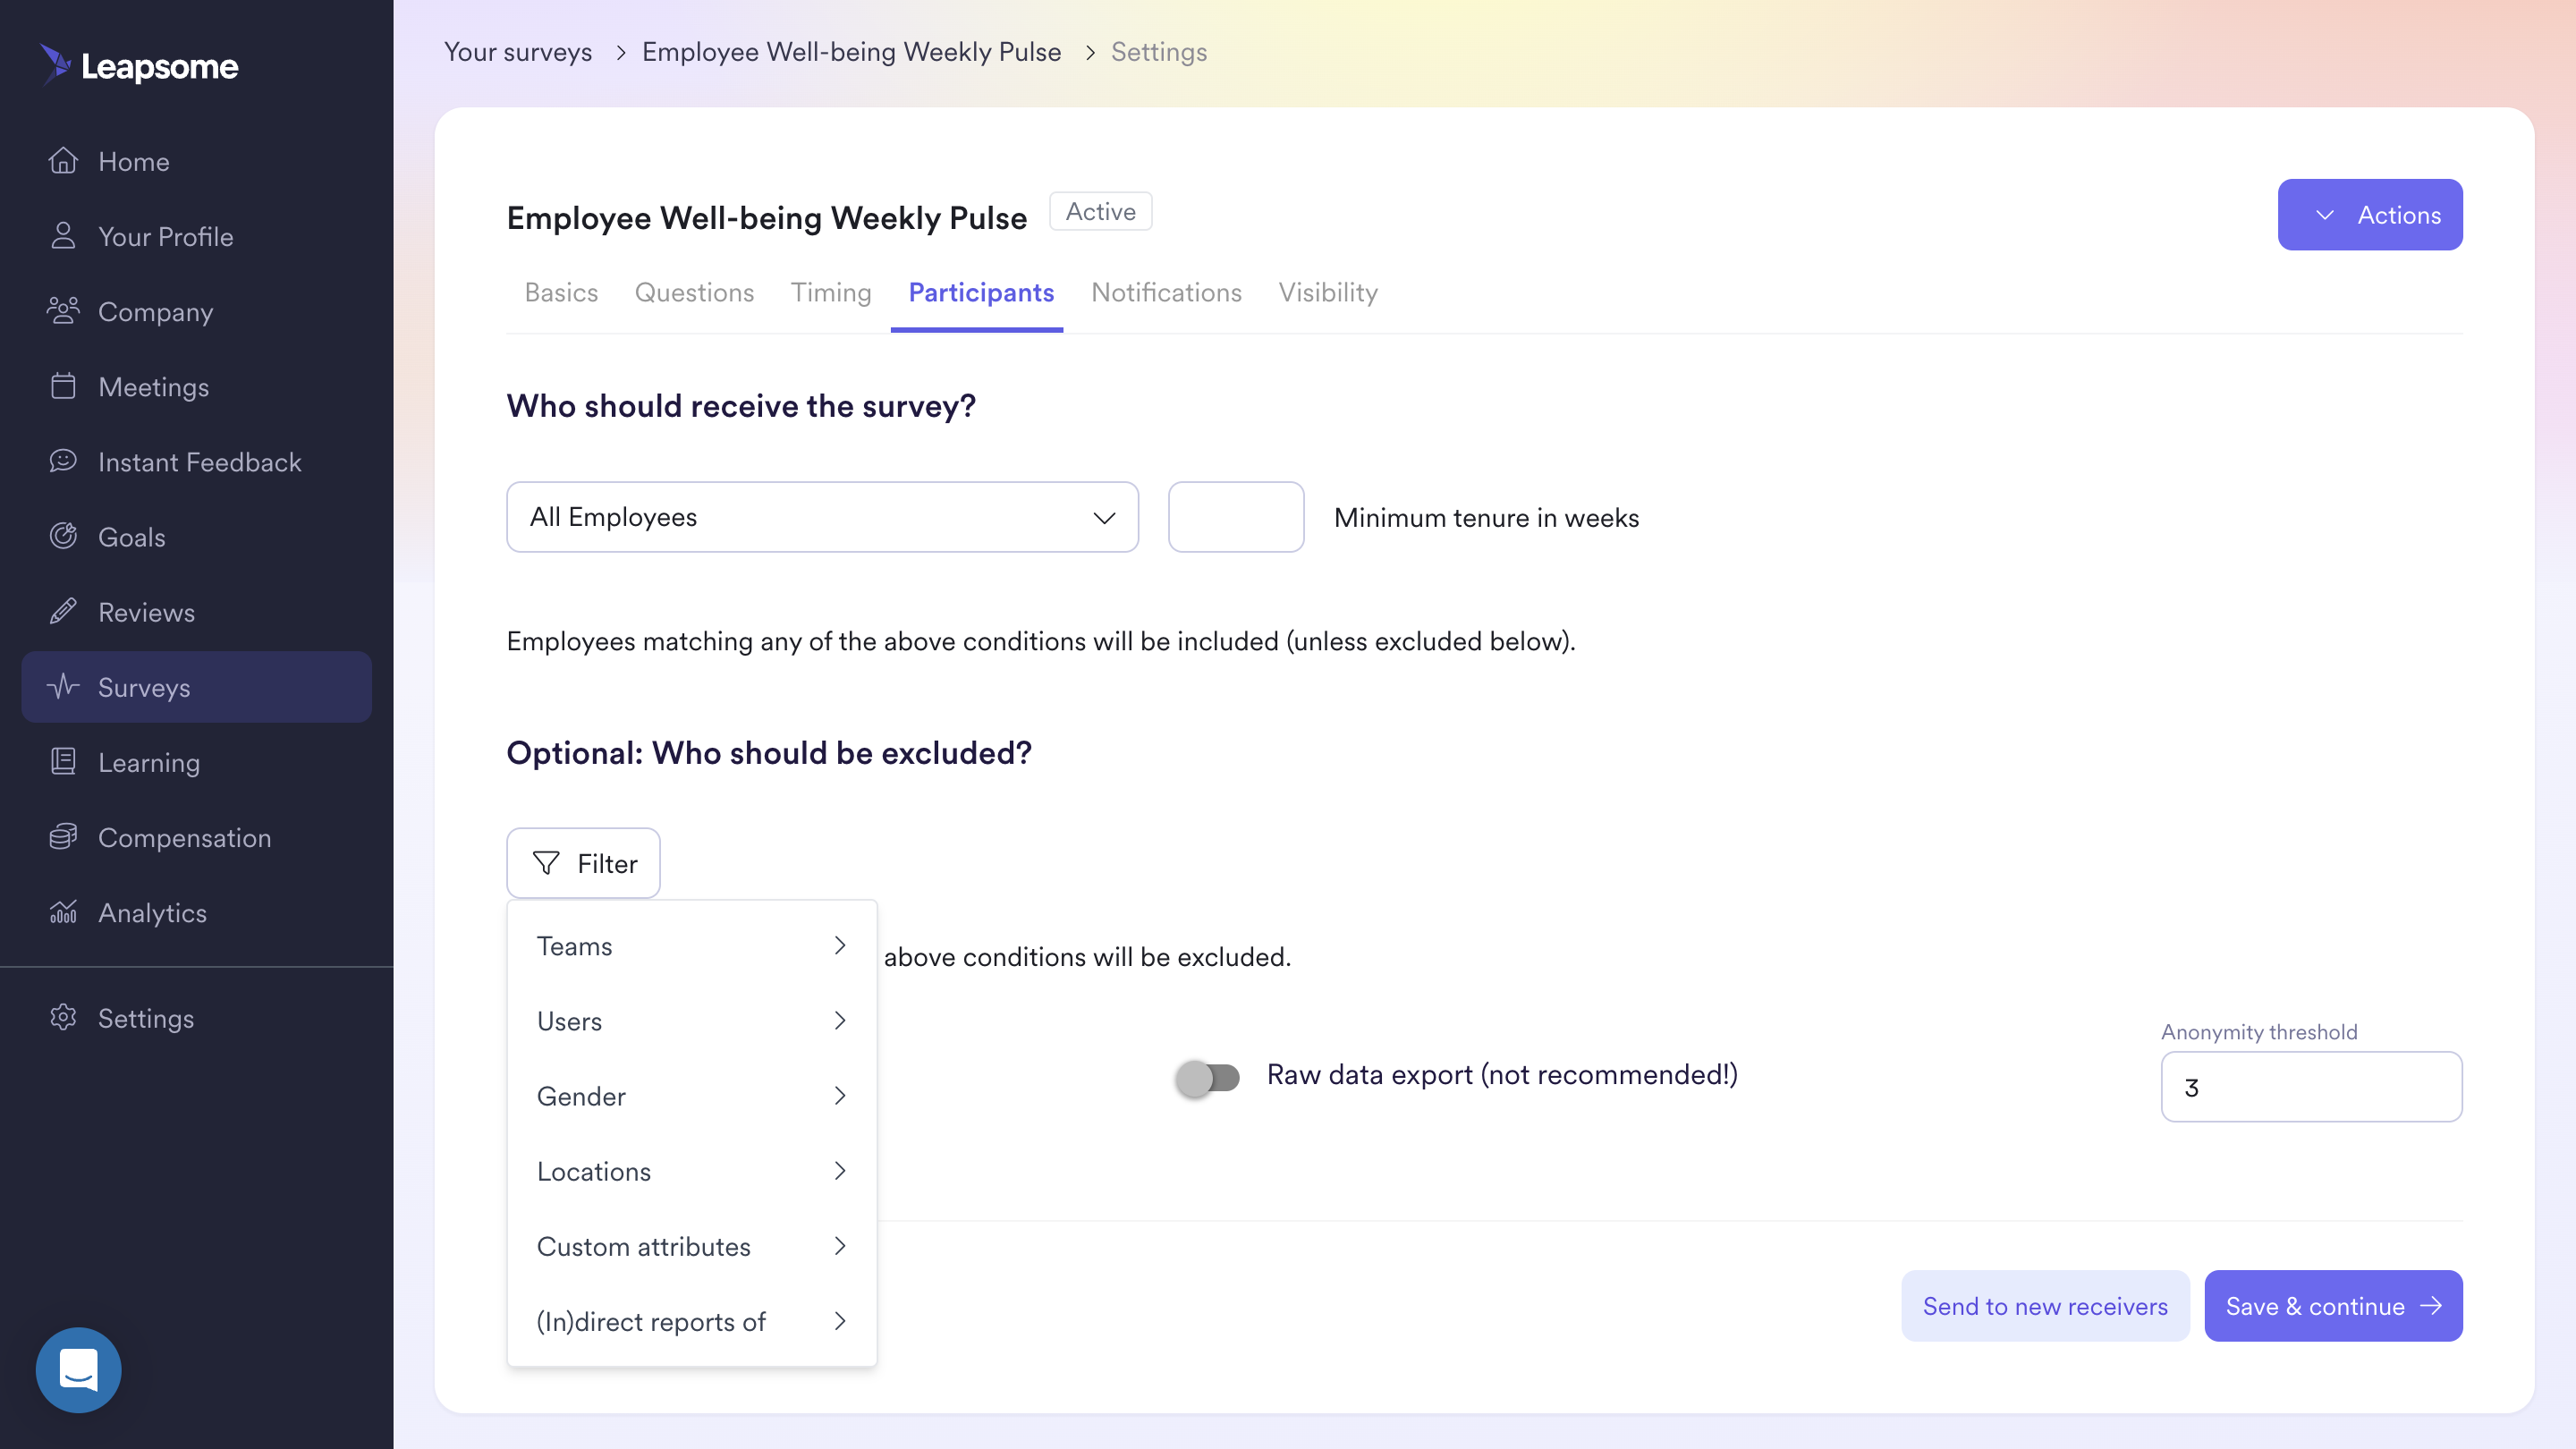
Task: Click the arrow icon on Save & continue
Action: [2431, 1306]
